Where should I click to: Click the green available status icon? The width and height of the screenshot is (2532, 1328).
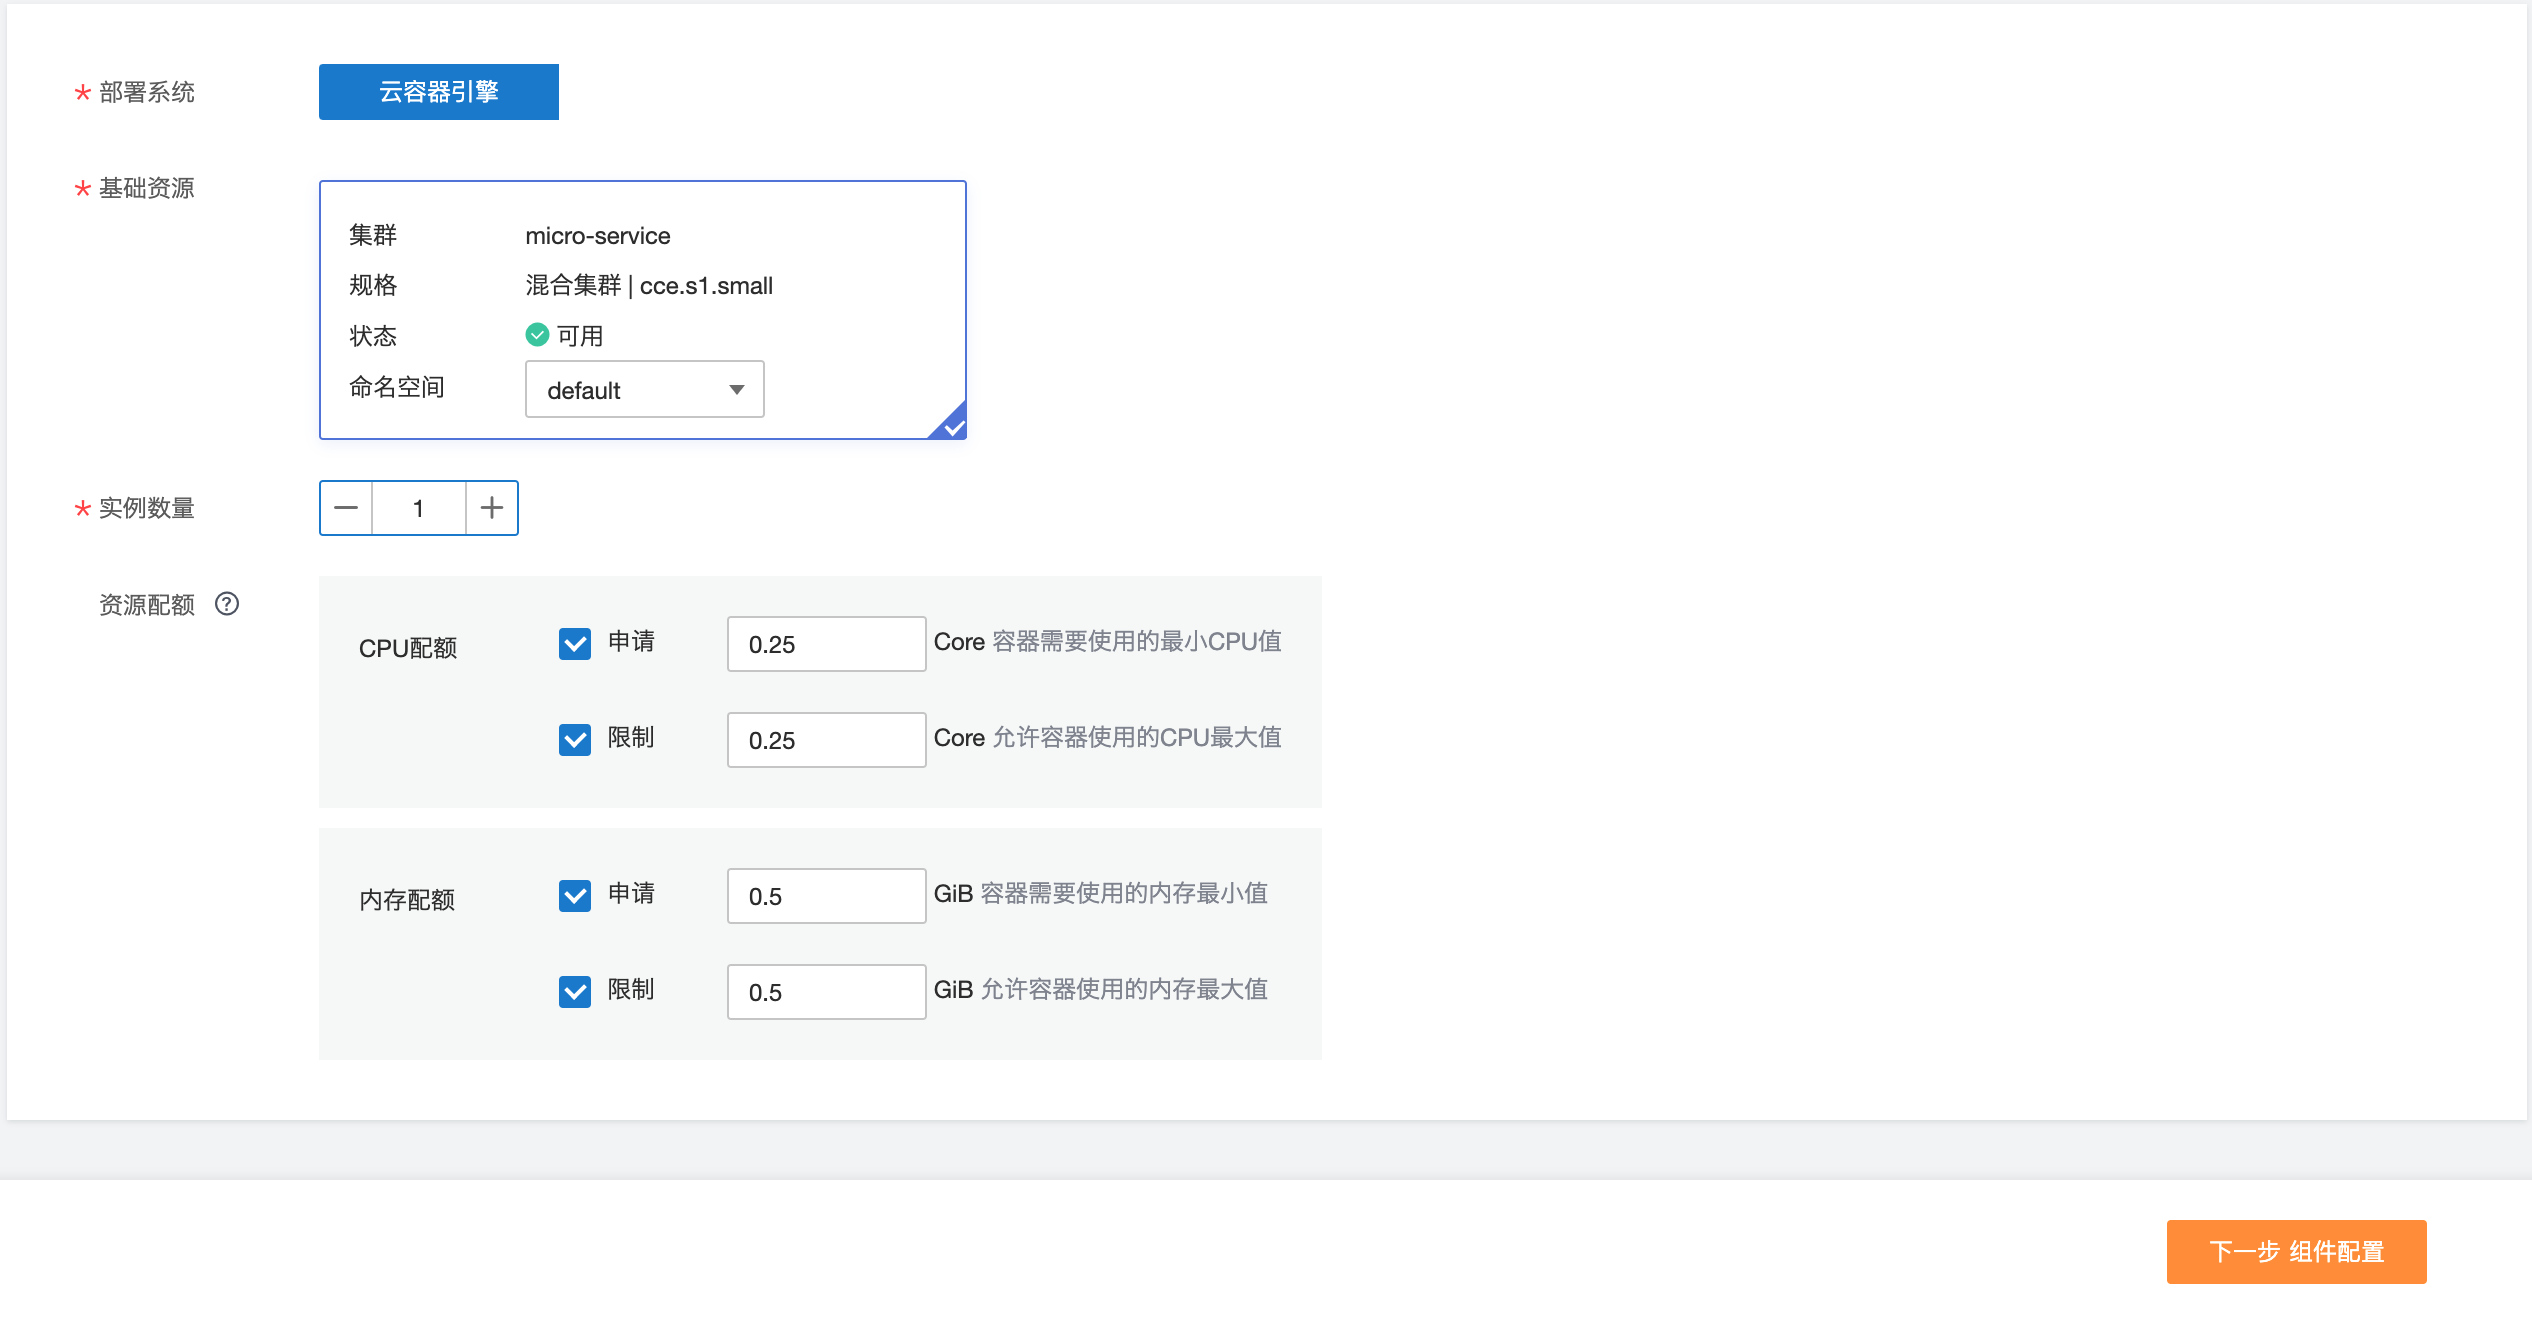[x=537, y=334]
